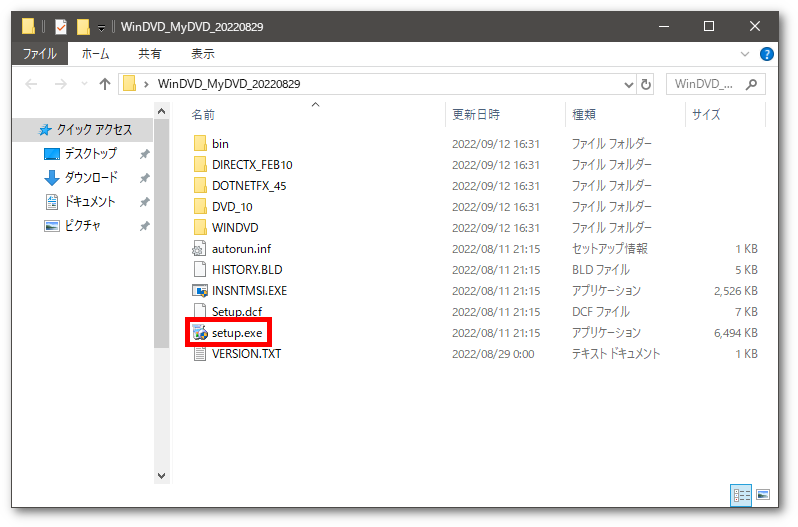
Task: Click the 2022/08/29 0:00 date cell
Action: tap(493, 354)
